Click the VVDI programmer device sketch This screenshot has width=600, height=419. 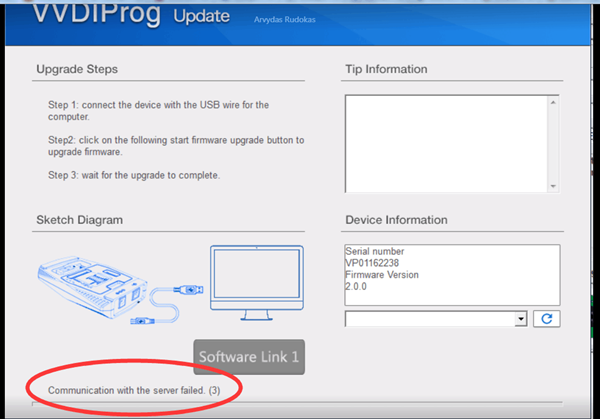(93, 287)
